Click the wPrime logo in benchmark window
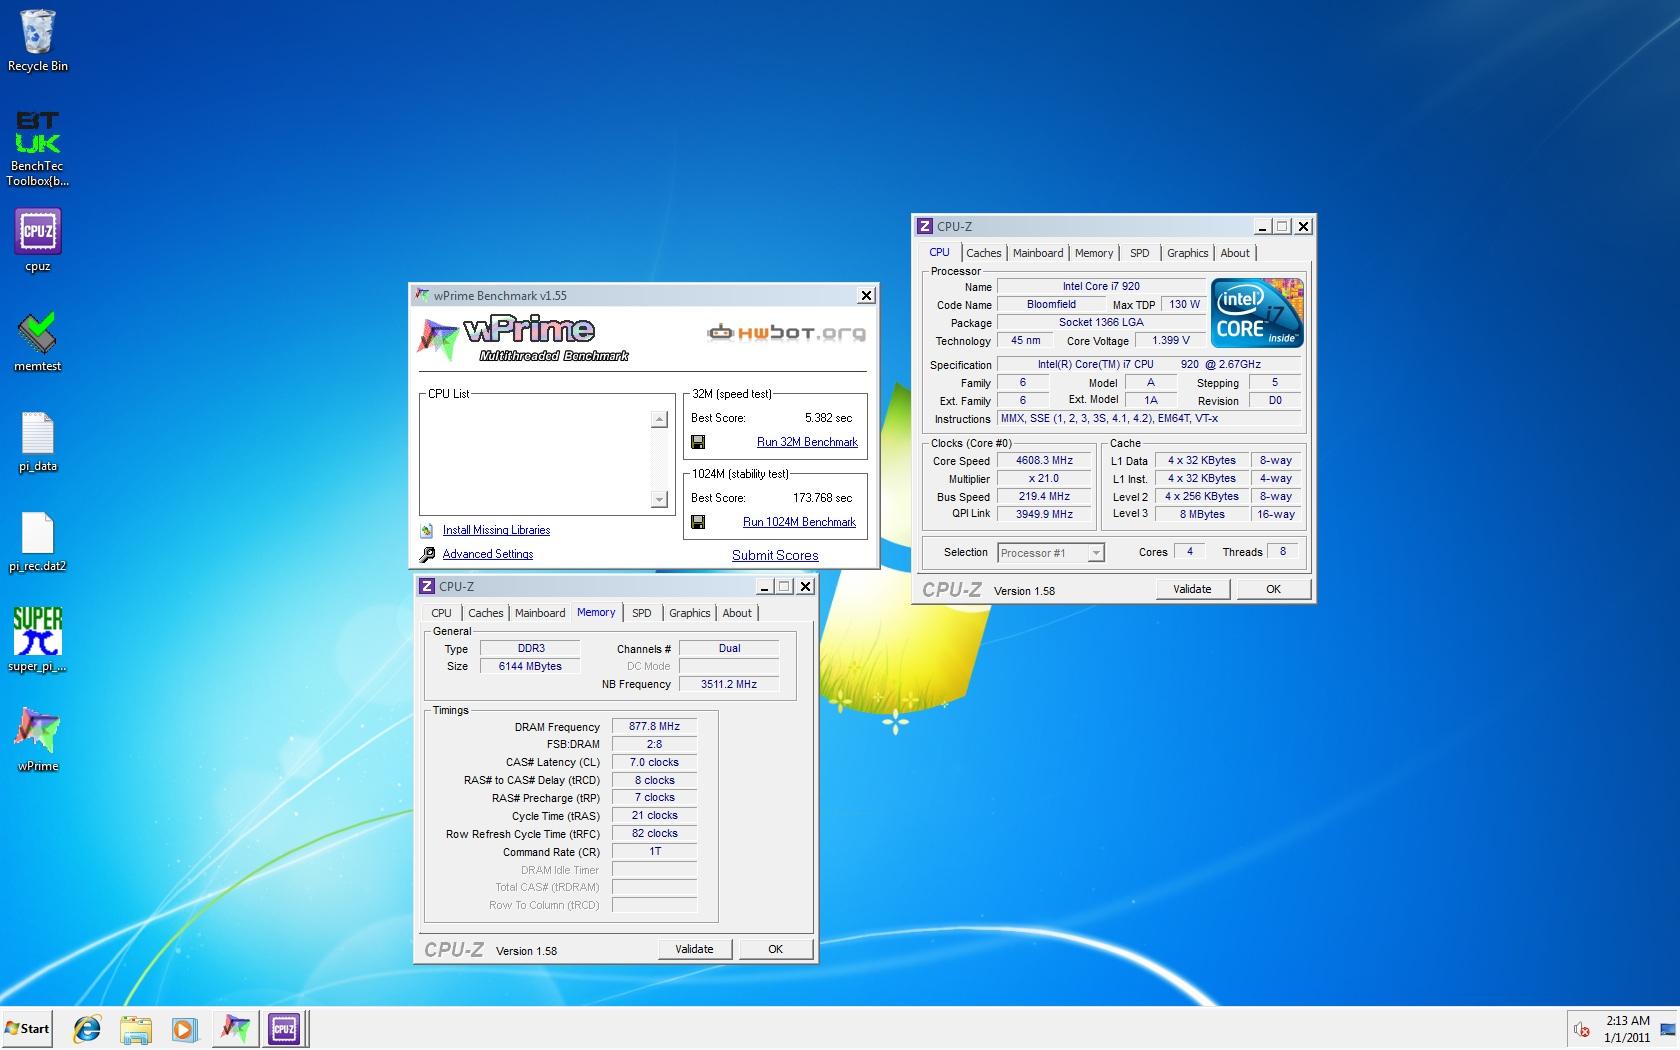This screenshot has width=1680, height=1050. click(521, 339)
